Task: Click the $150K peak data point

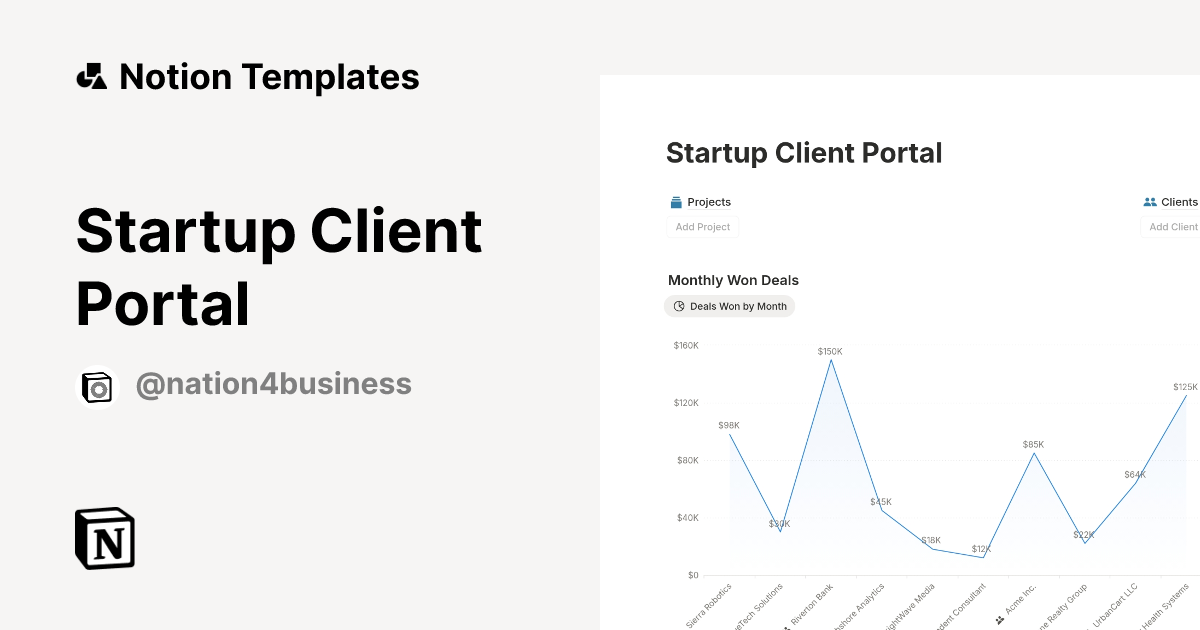Action: 830,360
